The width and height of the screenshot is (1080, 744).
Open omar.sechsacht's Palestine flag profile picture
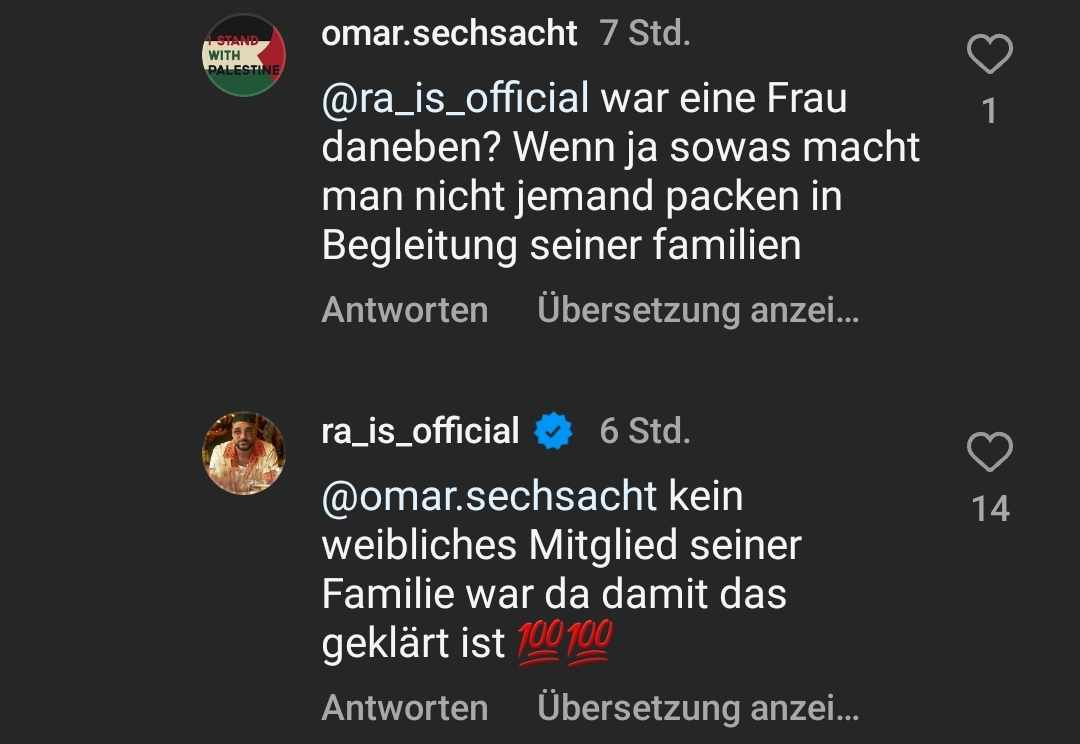(244, 56)
